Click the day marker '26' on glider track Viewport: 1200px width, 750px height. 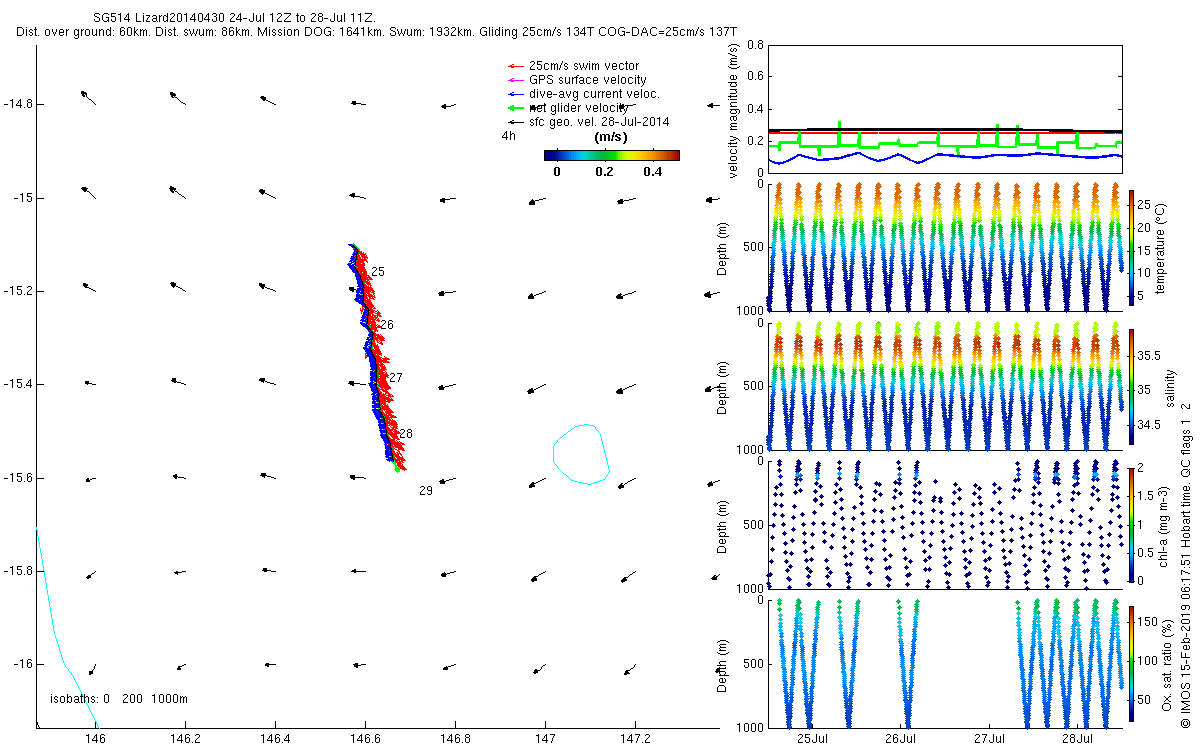click(x=387, y=325)
